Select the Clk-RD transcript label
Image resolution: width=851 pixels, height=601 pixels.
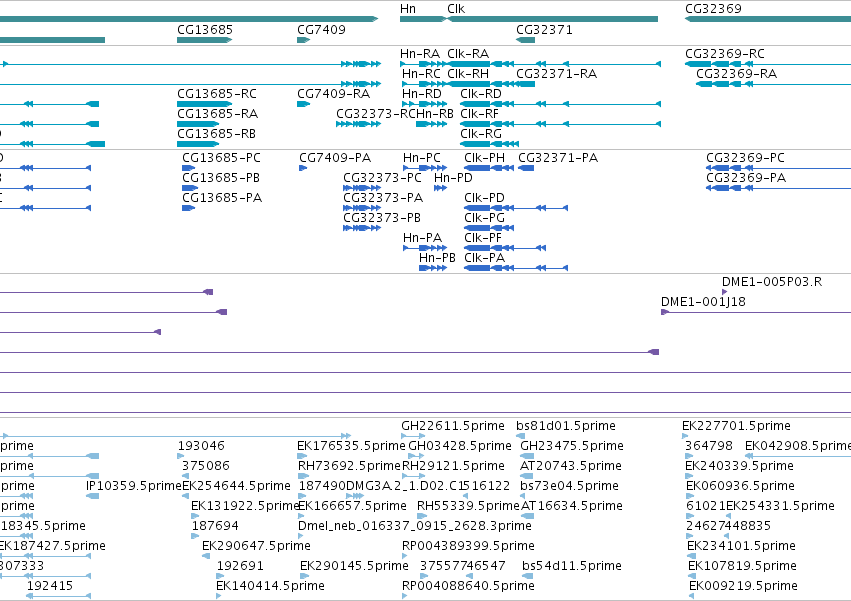(x=481, y=94)
